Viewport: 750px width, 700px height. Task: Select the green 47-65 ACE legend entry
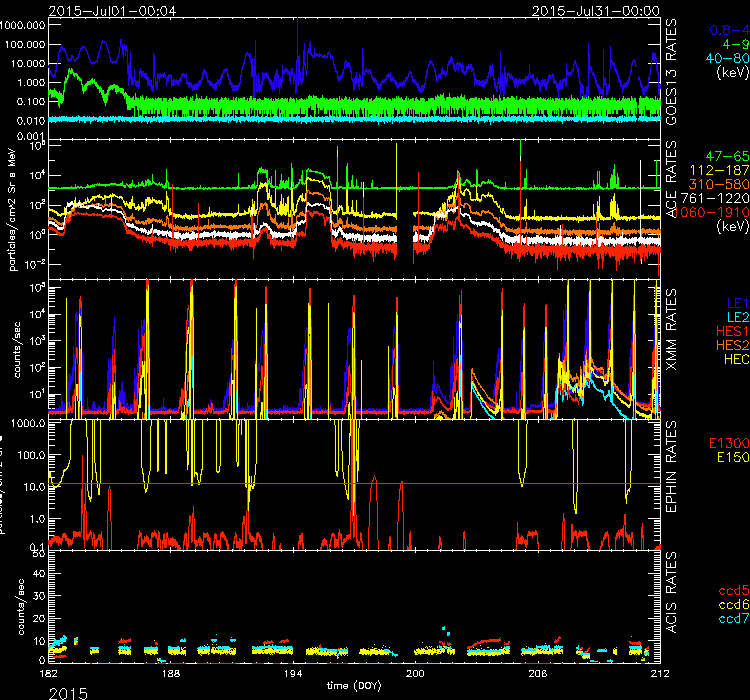tap(726, 158)
